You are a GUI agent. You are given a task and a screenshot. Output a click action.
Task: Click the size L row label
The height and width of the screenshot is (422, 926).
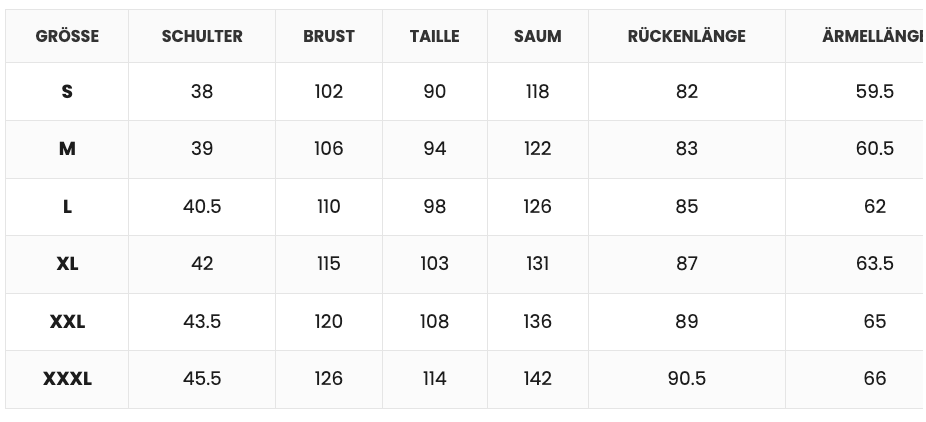coord(67,206)
